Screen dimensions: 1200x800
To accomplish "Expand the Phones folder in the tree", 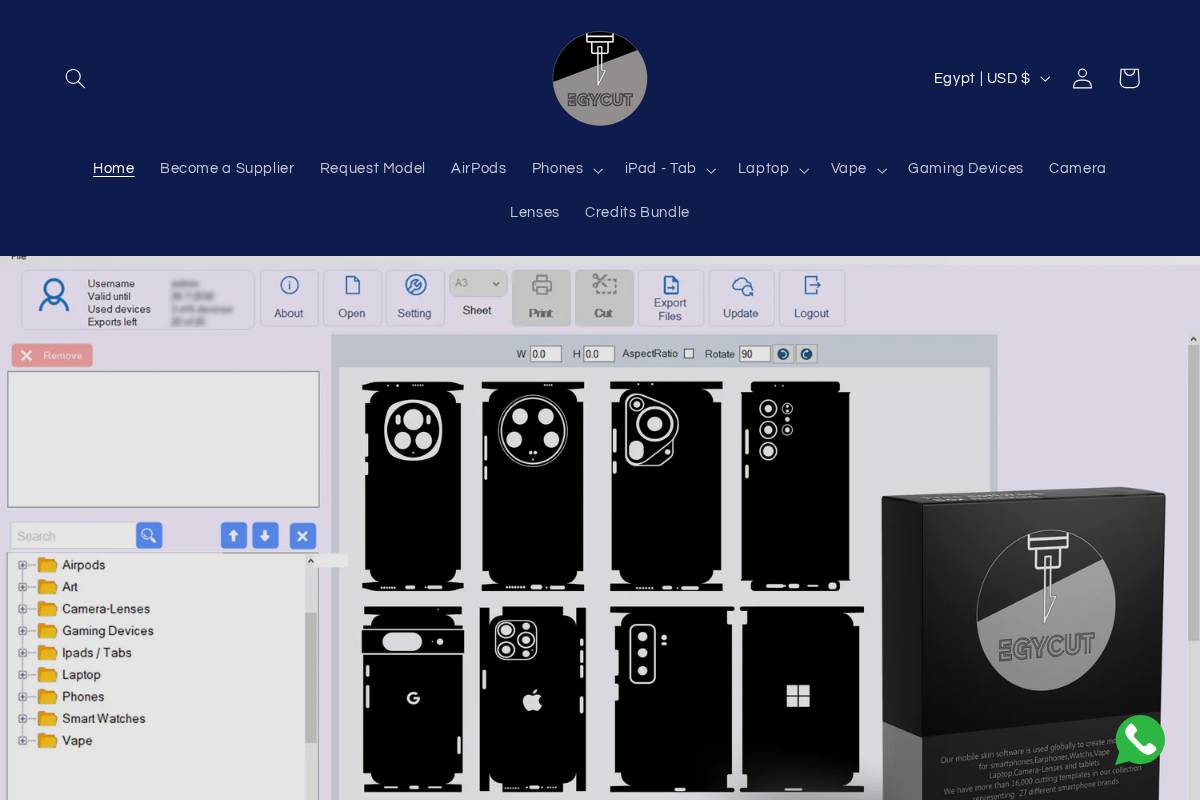I will [22, 697].
